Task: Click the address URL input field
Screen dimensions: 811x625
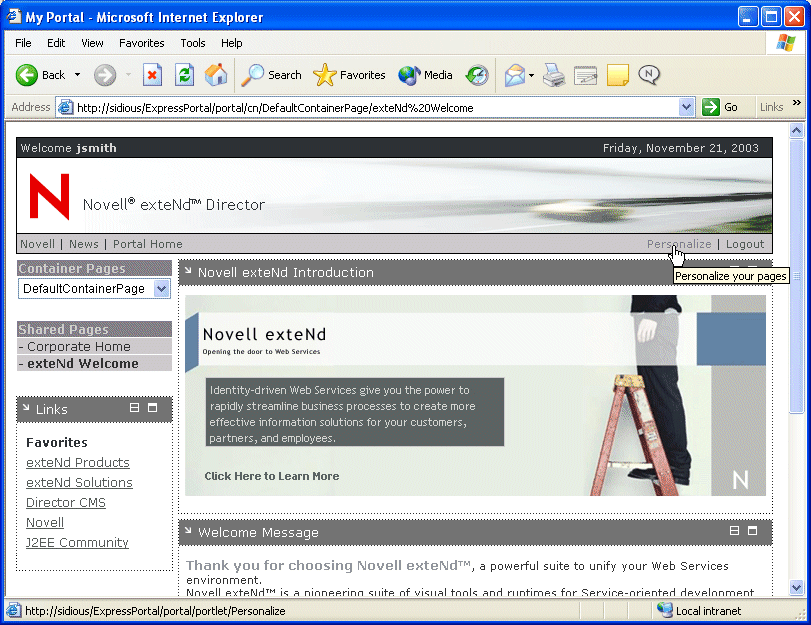Action: [x=377, y=108]
